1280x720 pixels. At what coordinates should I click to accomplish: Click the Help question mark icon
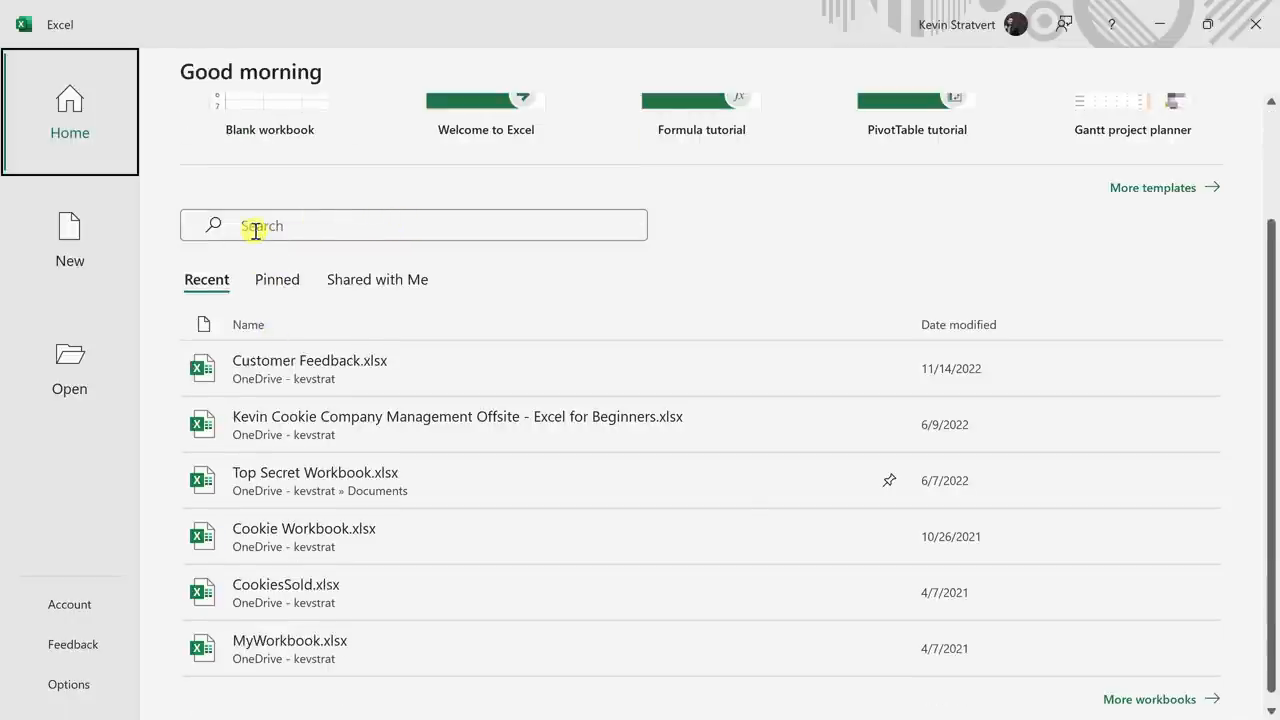[x=1111, y=24]
